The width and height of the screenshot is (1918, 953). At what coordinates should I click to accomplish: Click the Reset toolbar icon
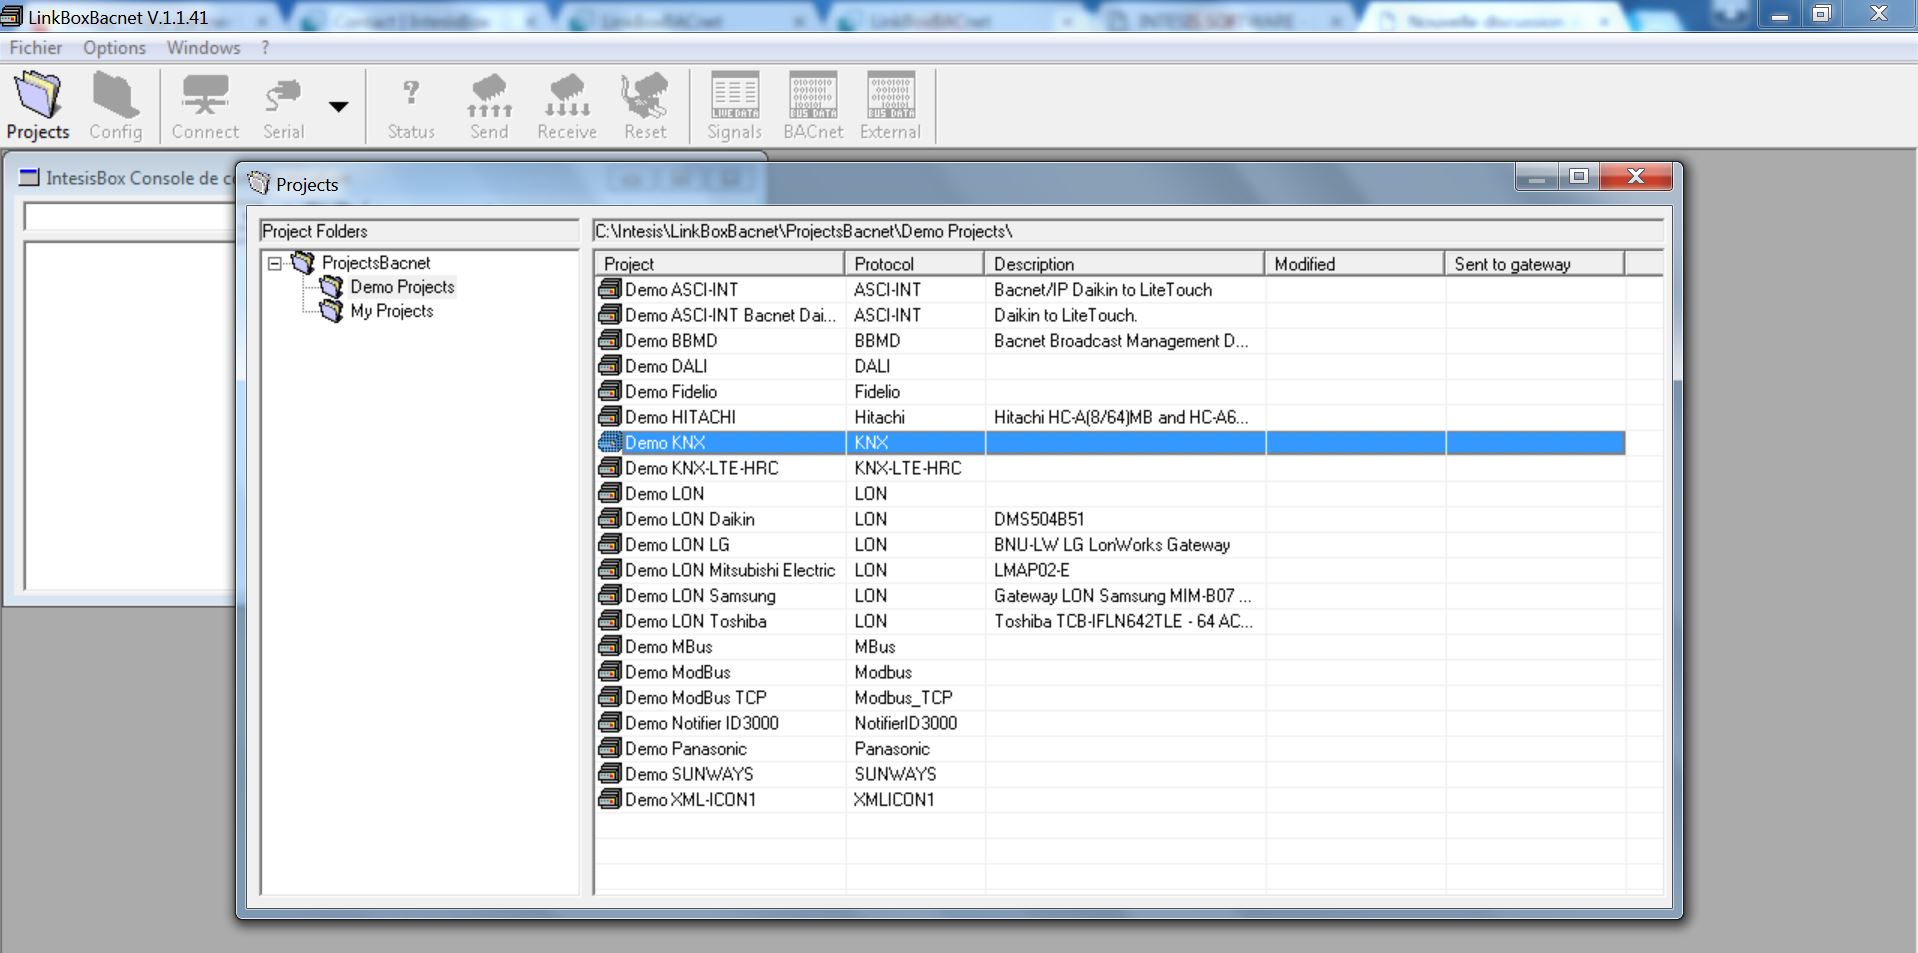point(645,105)
